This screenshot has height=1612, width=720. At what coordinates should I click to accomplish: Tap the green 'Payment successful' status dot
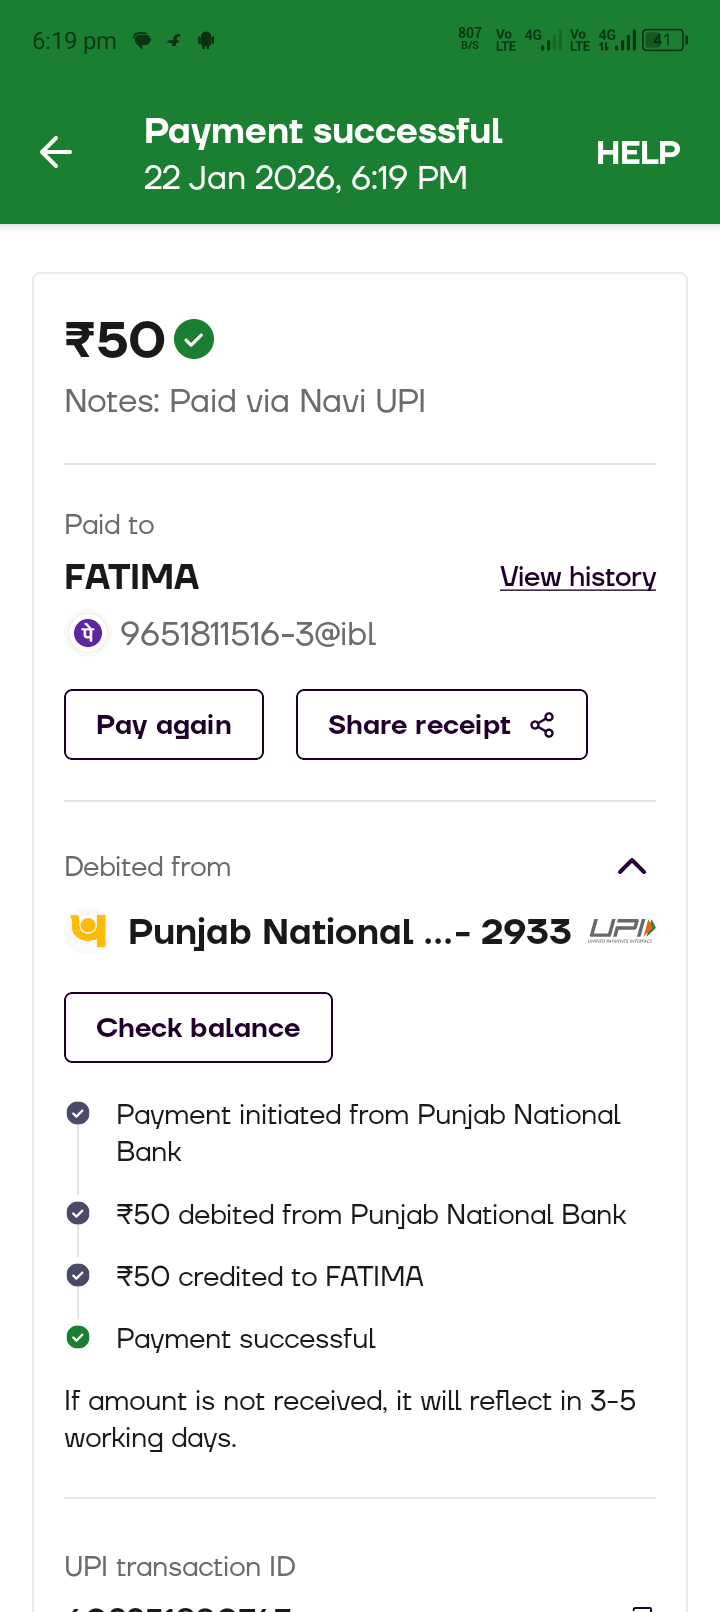point(78,1338)
